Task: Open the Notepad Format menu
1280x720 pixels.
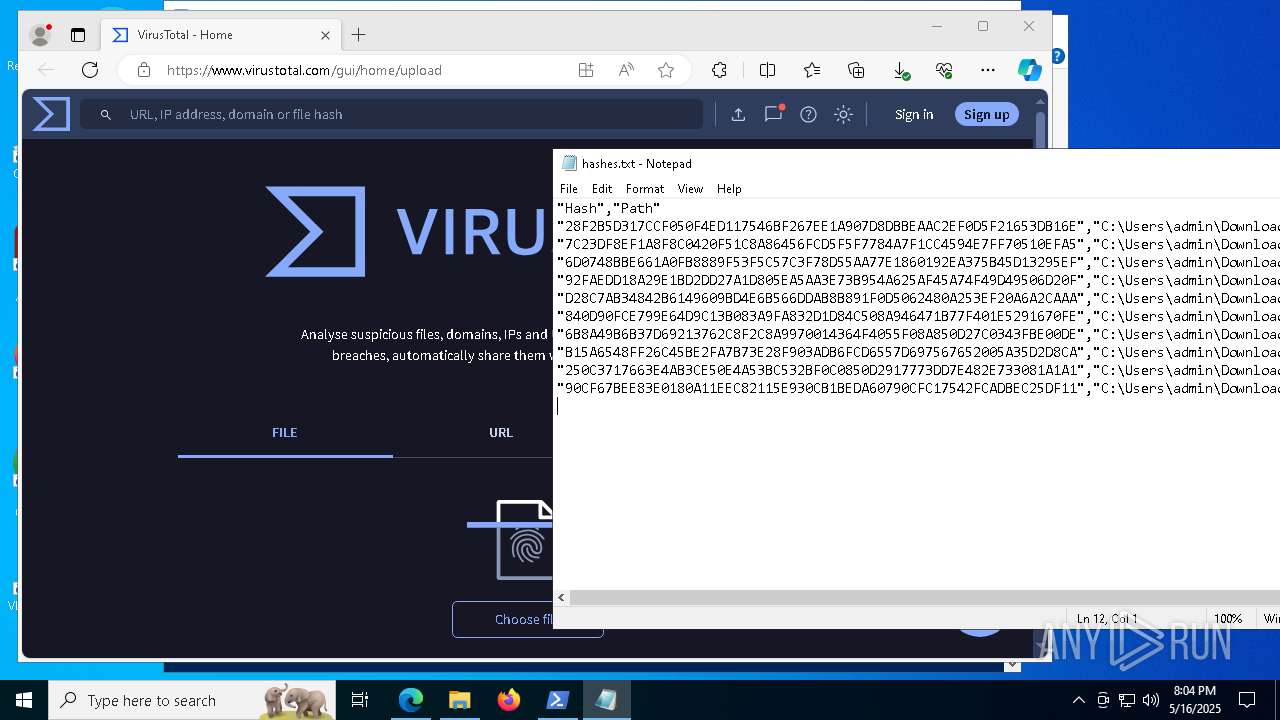Action: pos(645,188)
